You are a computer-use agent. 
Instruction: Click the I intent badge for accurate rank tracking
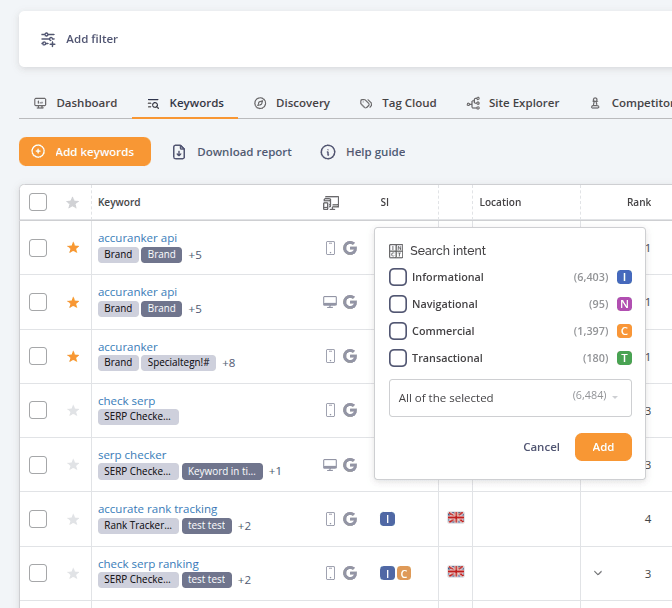point(387,519)
